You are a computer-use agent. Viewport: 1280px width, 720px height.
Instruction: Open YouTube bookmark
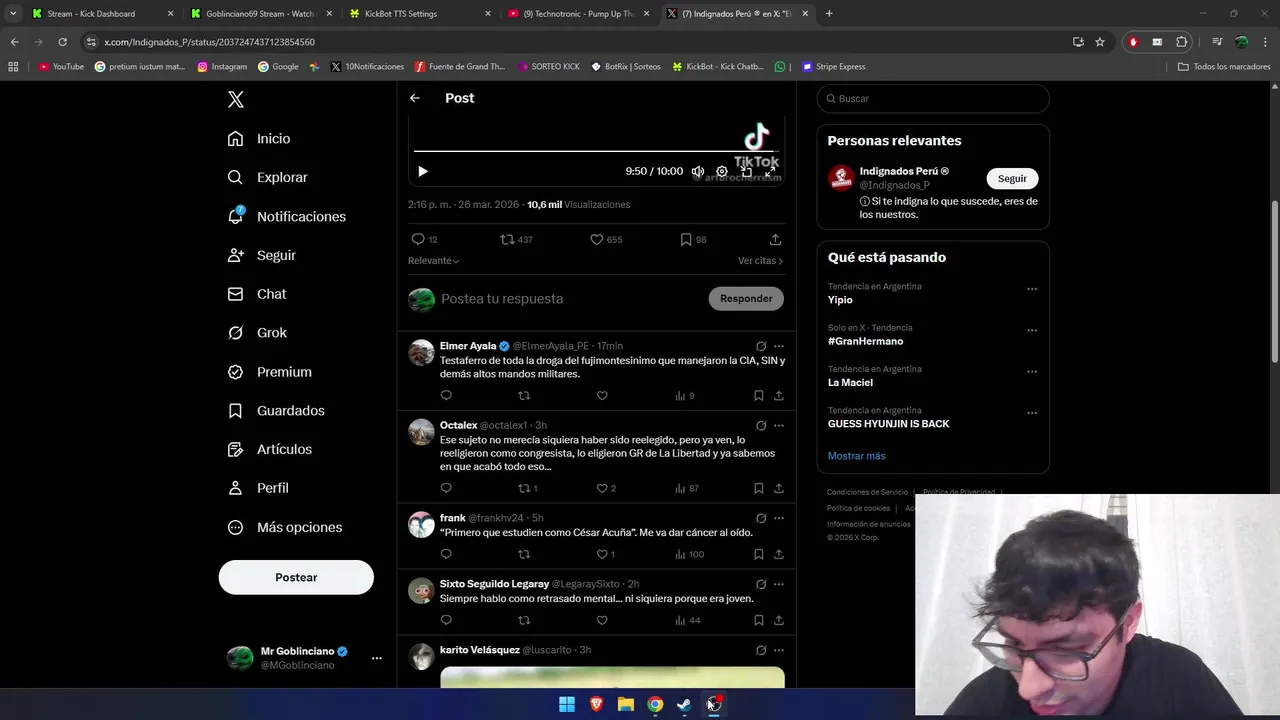(x=61, y=67)
